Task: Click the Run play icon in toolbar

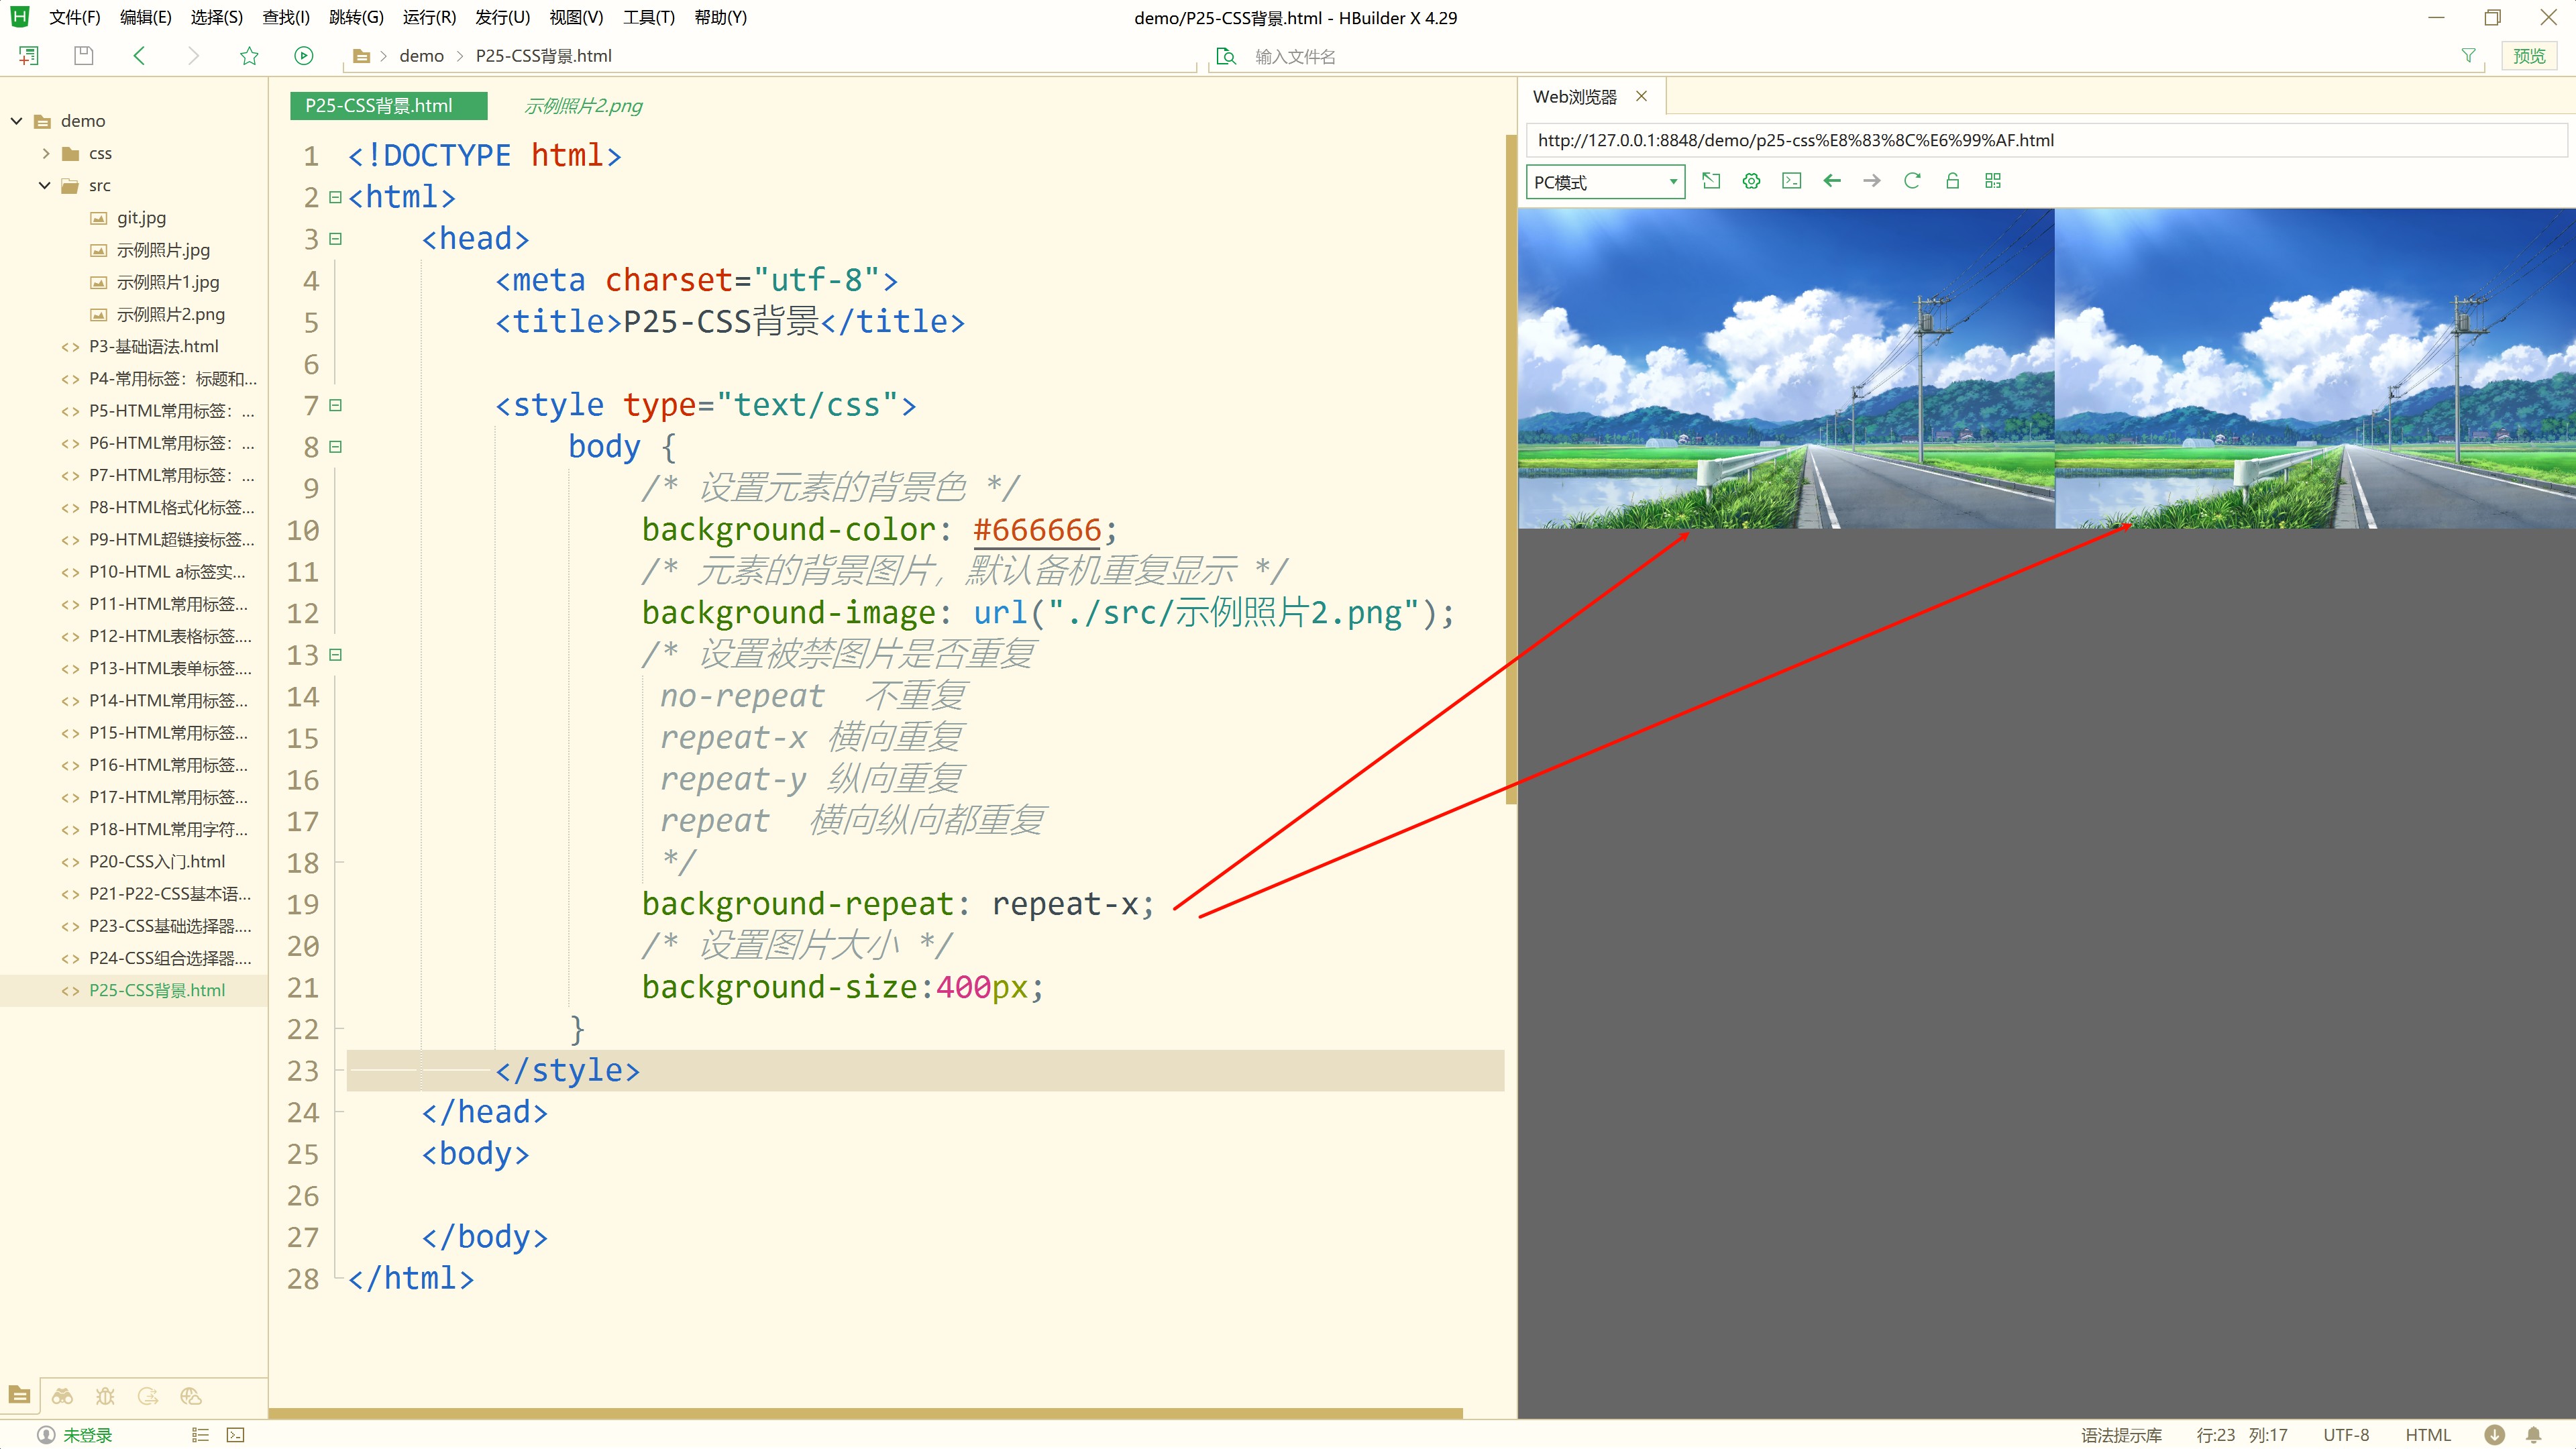Action: [x=304, y=56]
